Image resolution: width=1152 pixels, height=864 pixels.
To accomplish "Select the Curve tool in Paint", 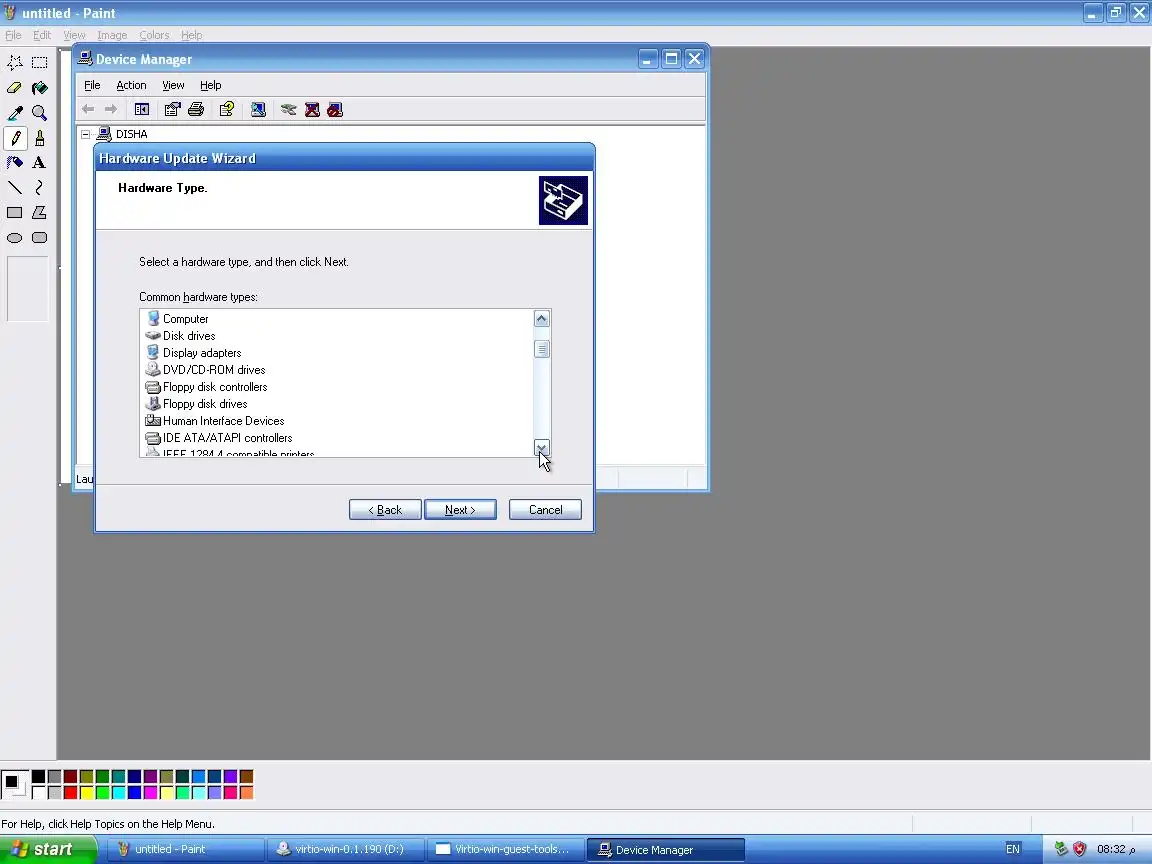I will (40, 187).
